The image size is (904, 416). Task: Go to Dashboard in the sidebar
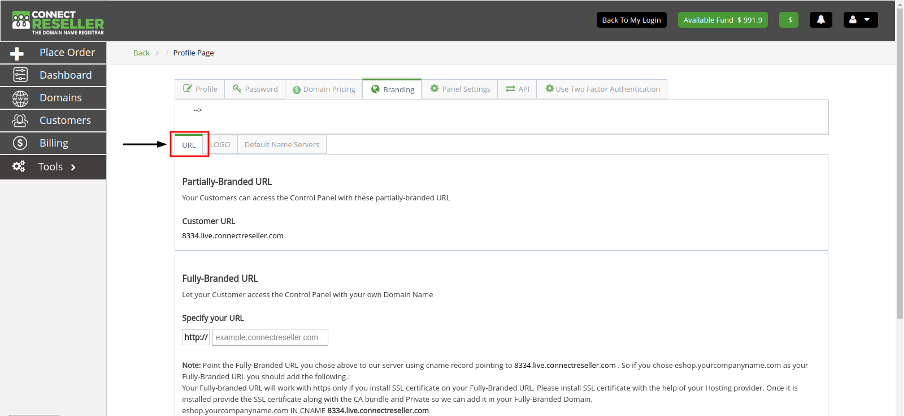pyautogui.click(x=53, y=75)
